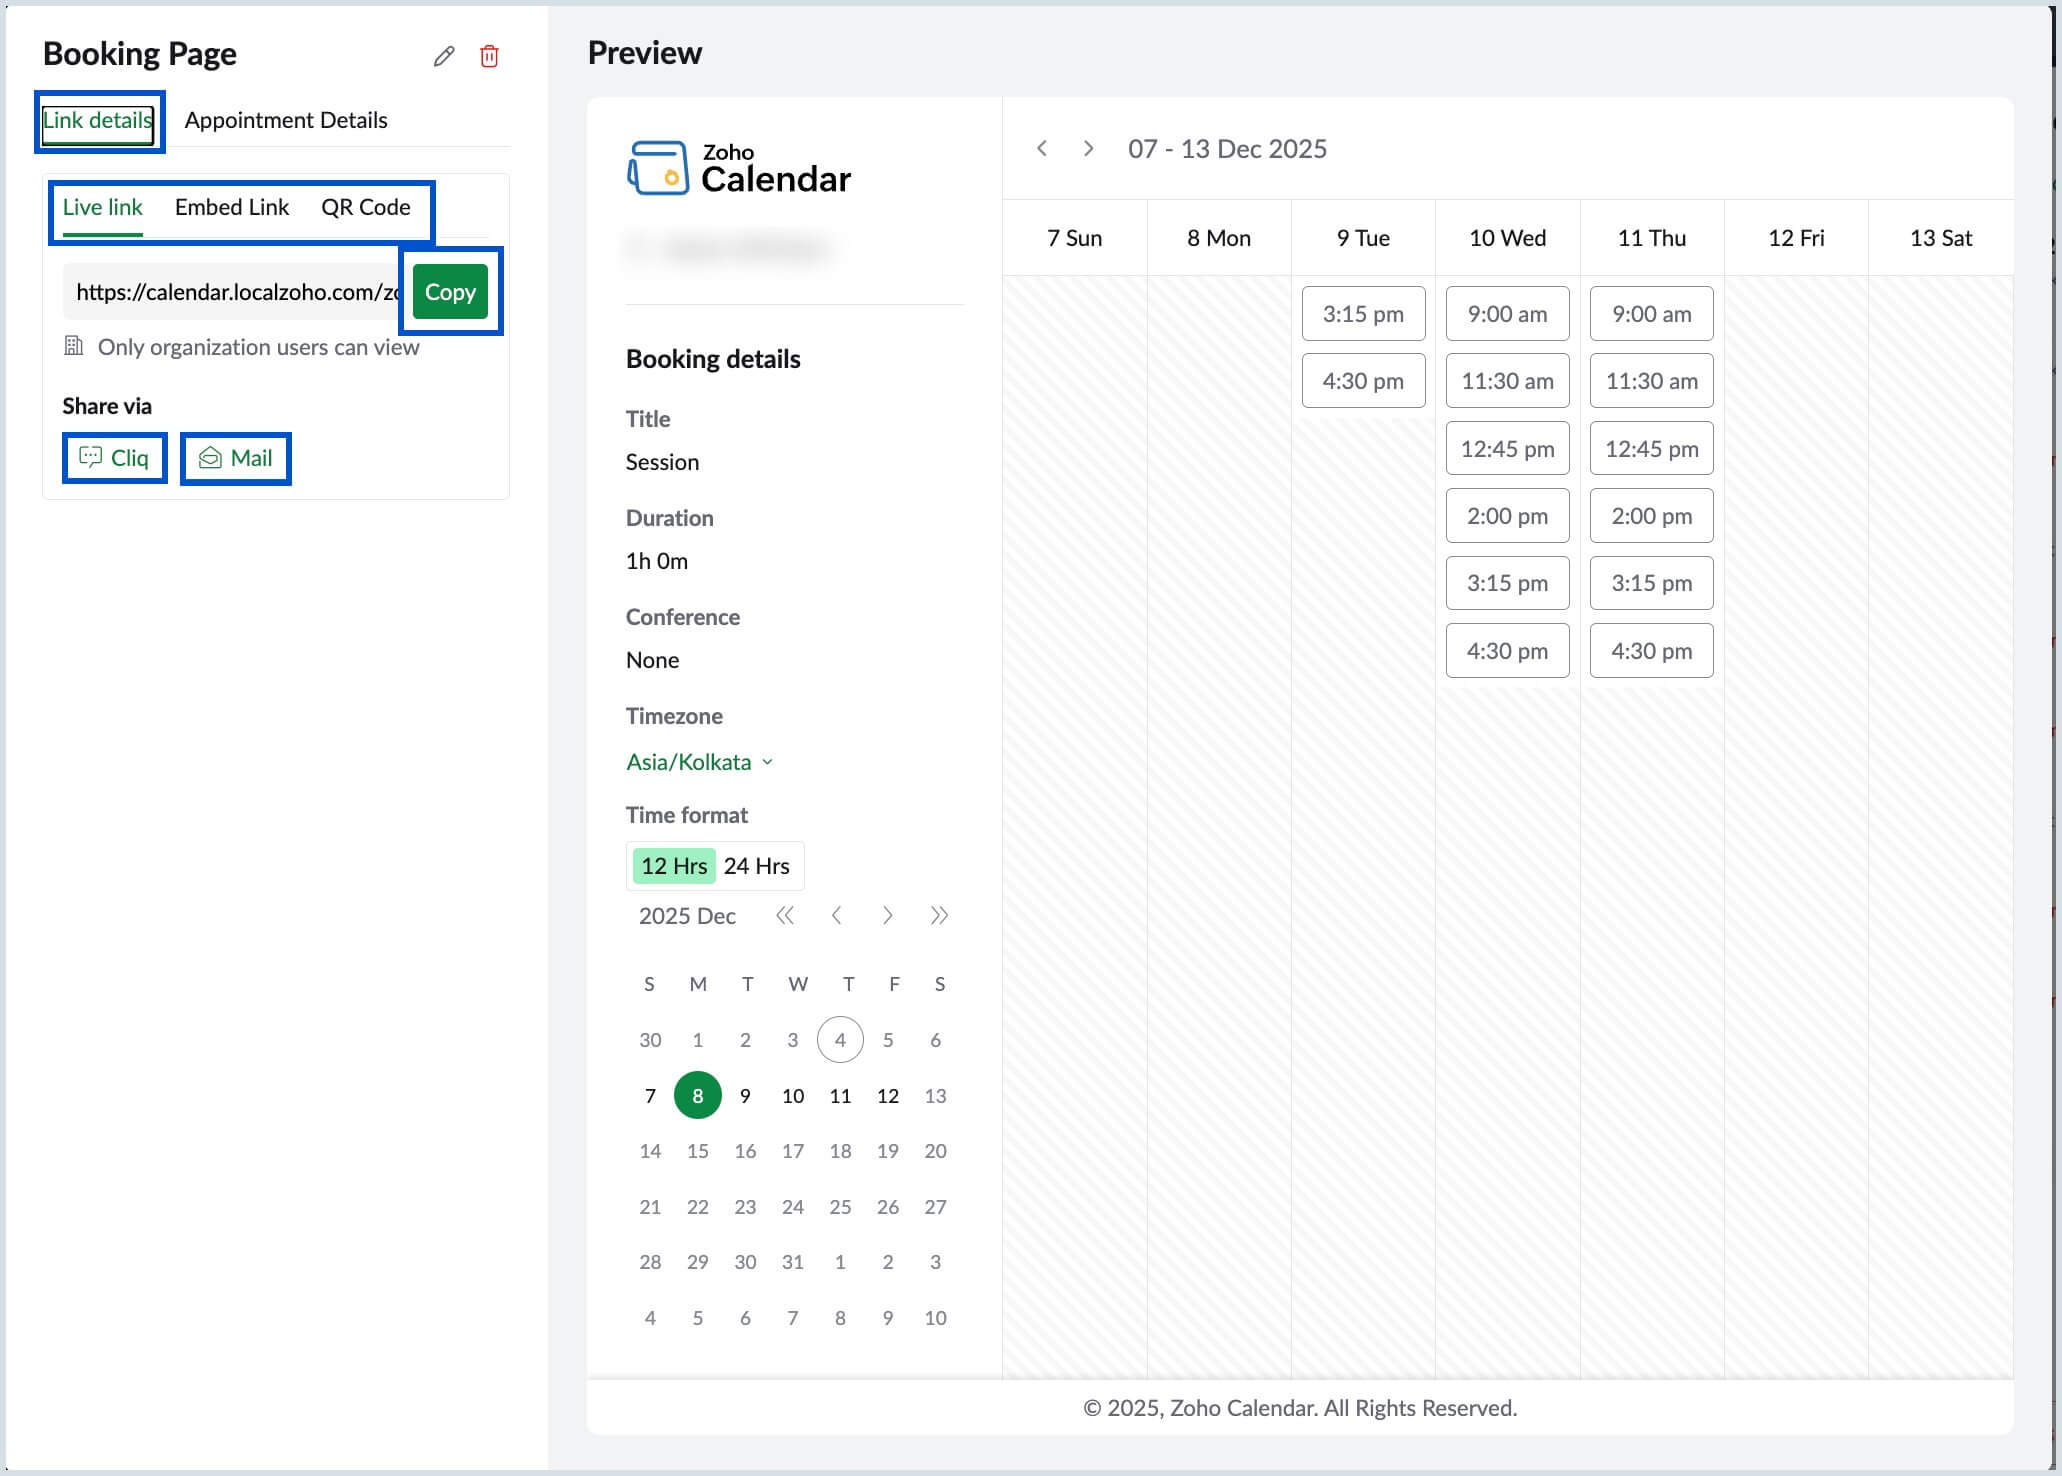This screenshot has height=1476, width=2062.
Task: Click the 10 Wed column header
Action: [1507, 238]
